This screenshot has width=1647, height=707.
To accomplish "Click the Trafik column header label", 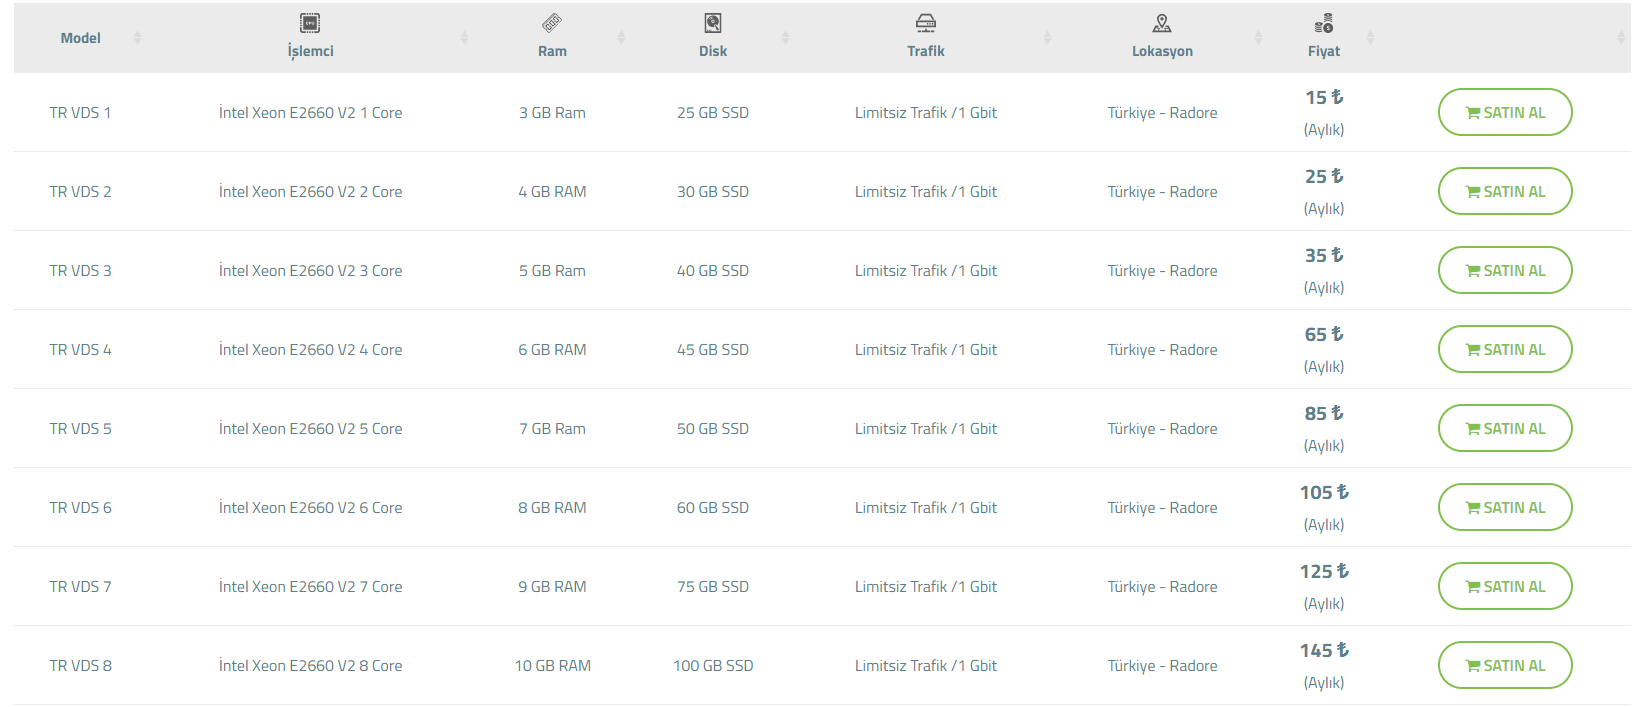I will point(926,51).
